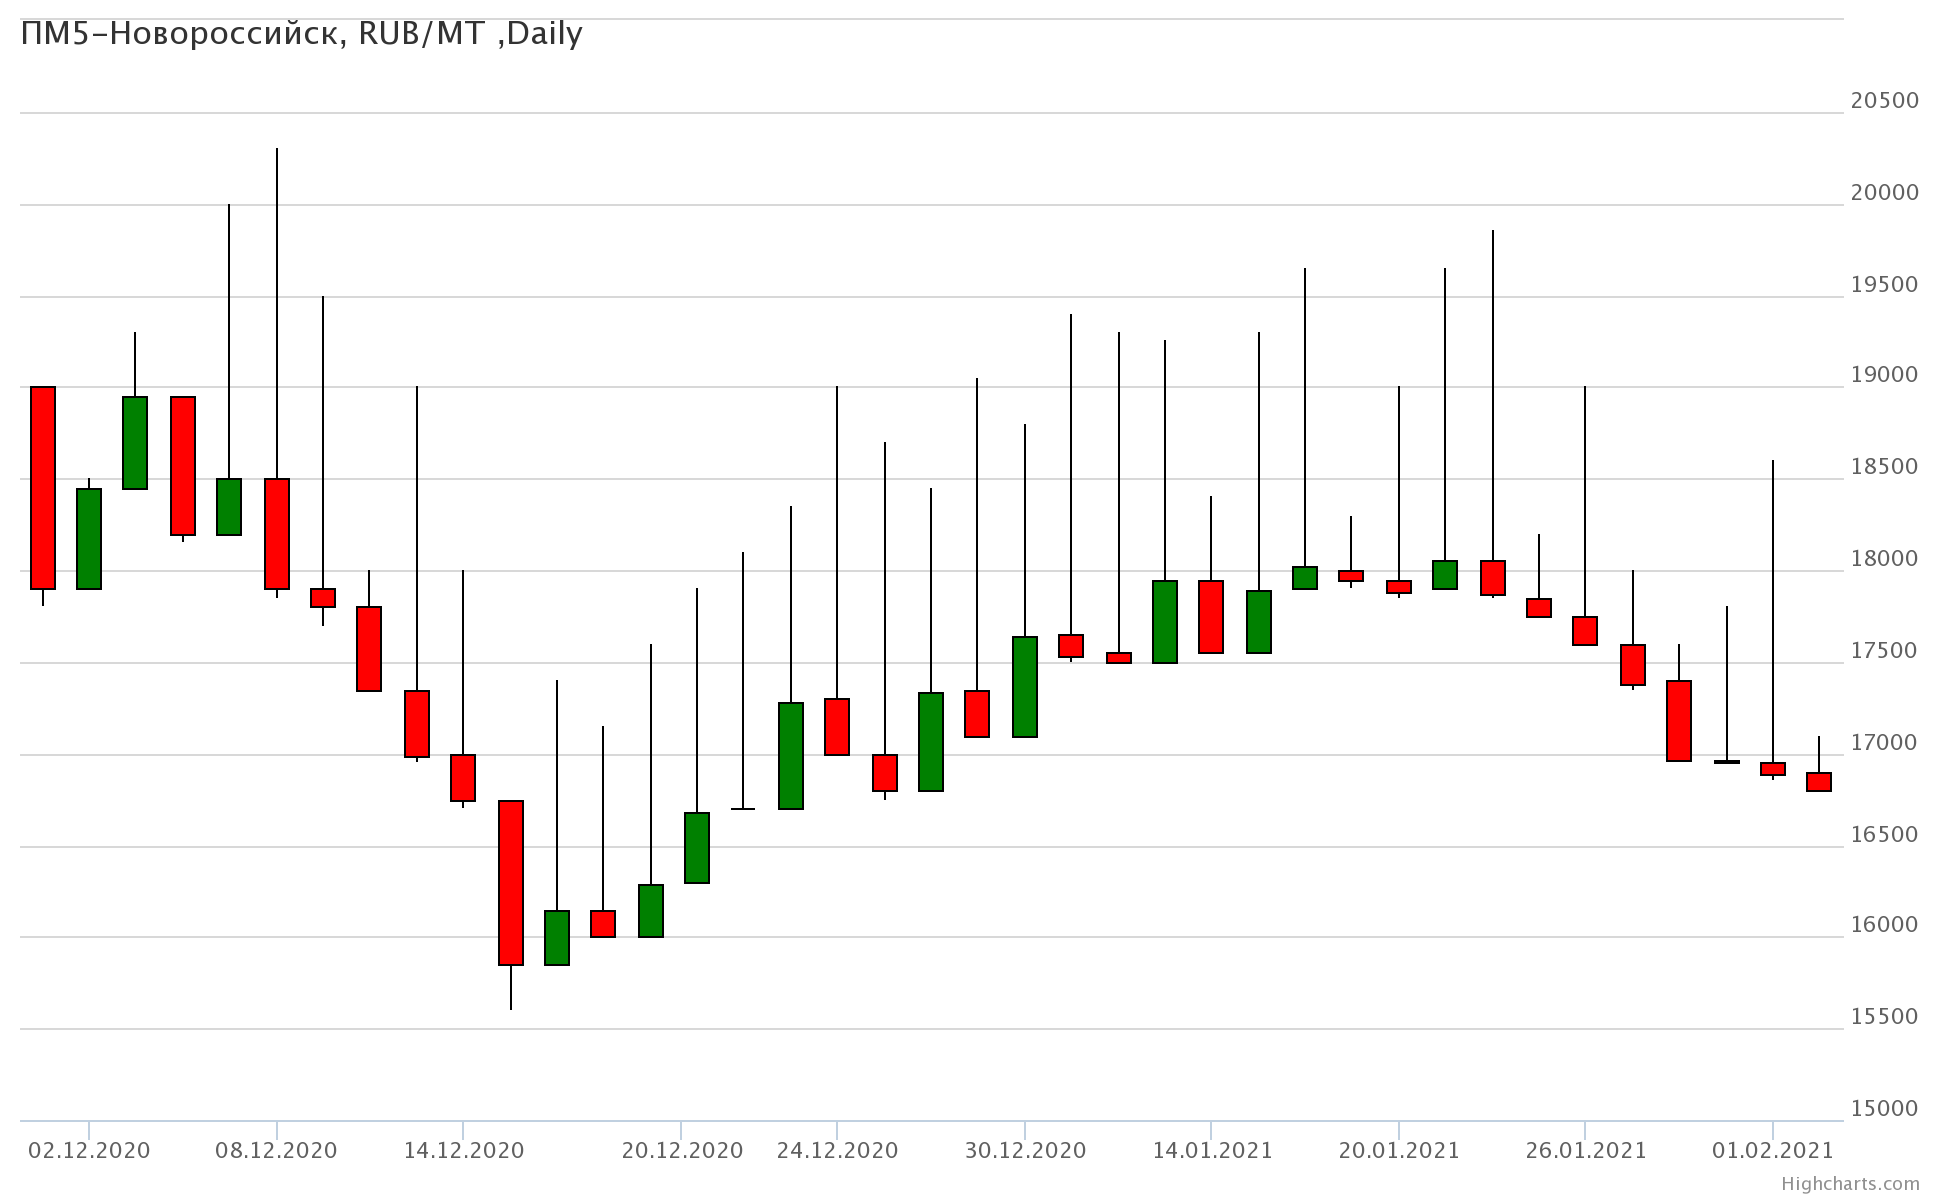The image size is (1940, 1200).
Task: Click the first tall red candlestick at far left
Action: click(43, 488)
